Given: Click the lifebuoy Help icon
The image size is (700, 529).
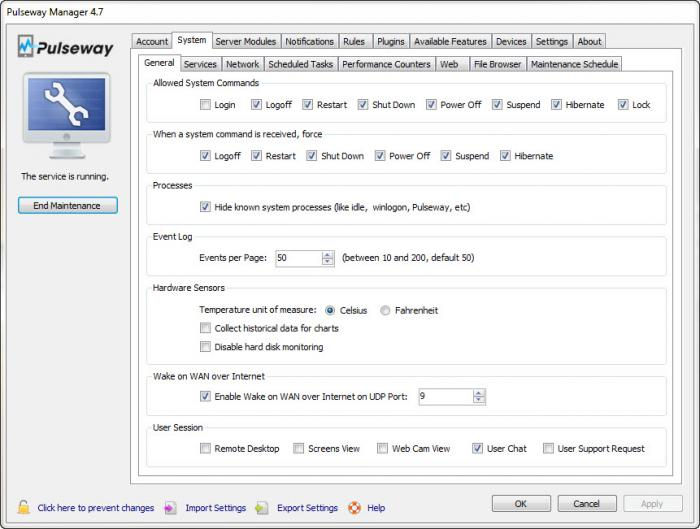Looking at the screenshot, I should pos(354,508).
